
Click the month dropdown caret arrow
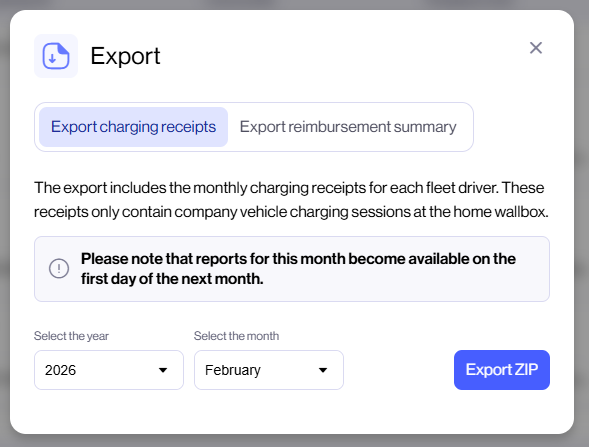pos(323,370)
